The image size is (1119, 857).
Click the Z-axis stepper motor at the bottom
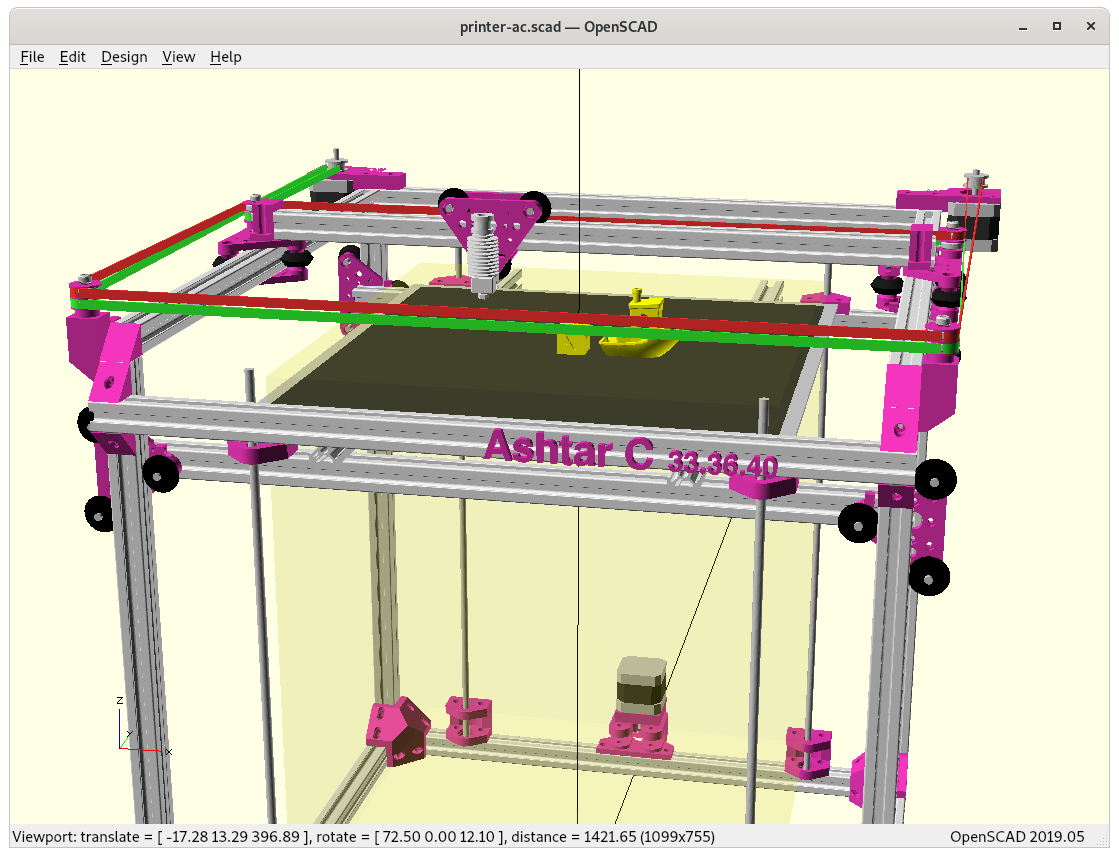point(641,686)
